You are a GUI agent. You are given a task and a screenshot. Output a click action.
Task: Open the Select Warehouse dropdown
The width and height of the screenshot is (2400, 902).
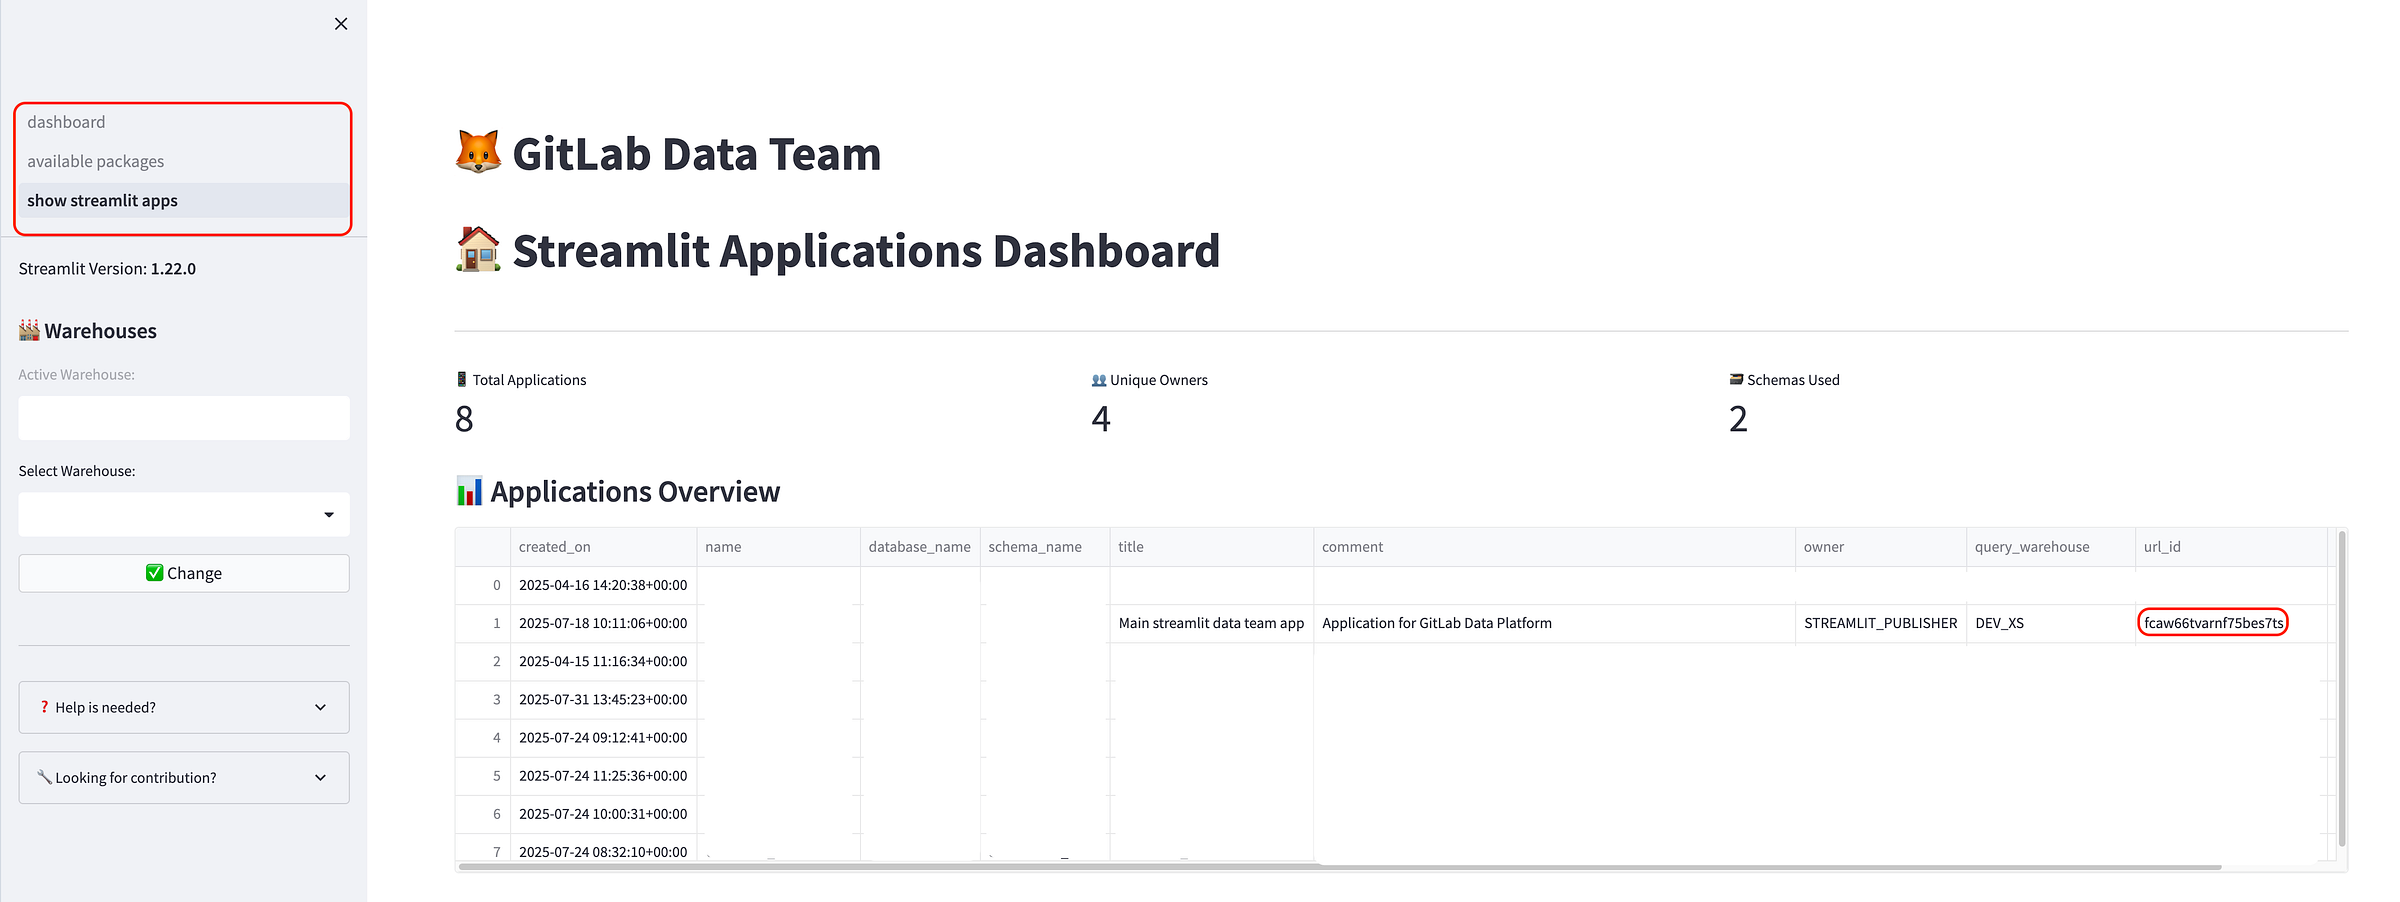point(184,514)
